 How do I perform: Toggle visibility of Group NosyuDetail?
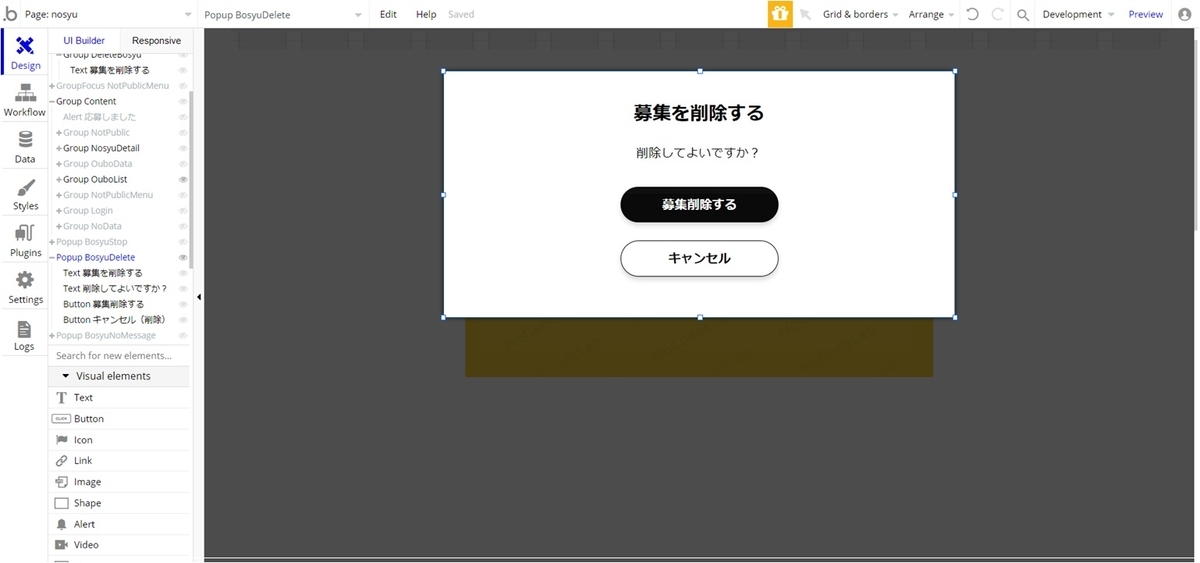coord(183,148)
